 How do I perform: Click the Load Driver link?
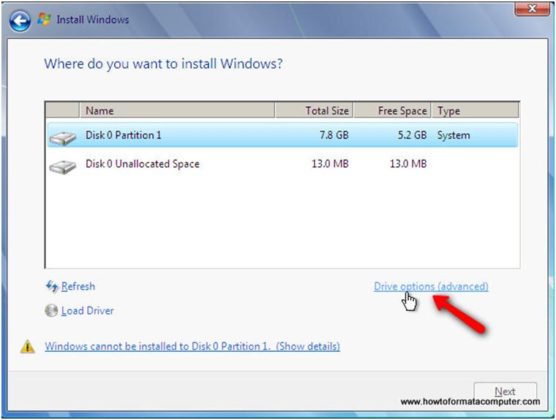point(88,311)
